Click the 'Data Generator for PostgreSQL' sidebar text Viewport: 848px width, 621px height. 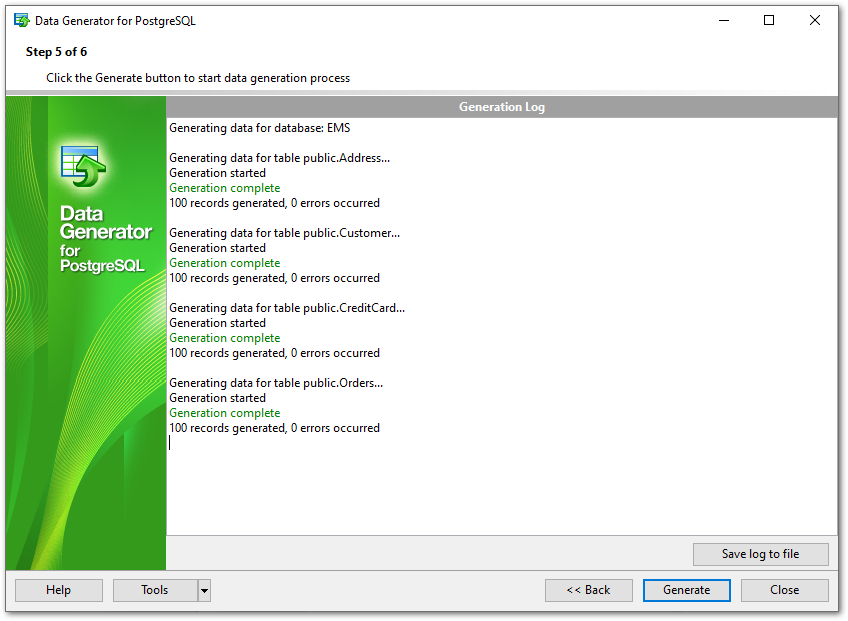[105, 239]
